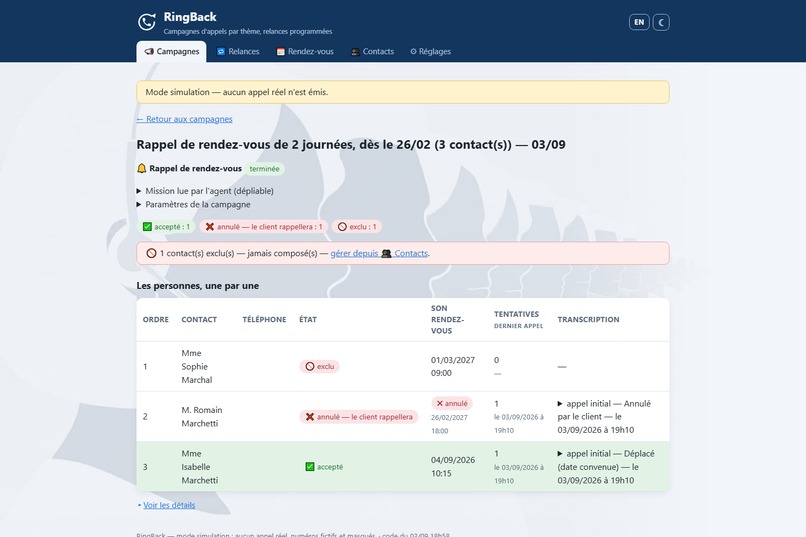Click the blue Relances tab icon
Screen dimensions: 806x537
point(221,51)
